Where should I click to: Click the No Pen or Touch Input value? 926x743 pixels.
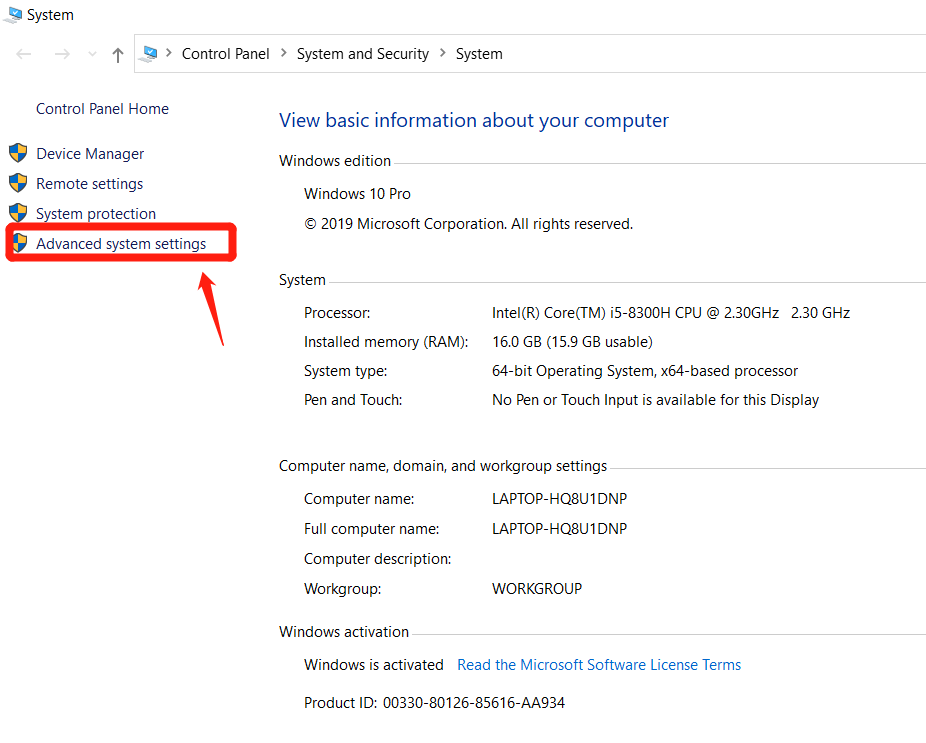pyautogui.click(x=656, y=400)
